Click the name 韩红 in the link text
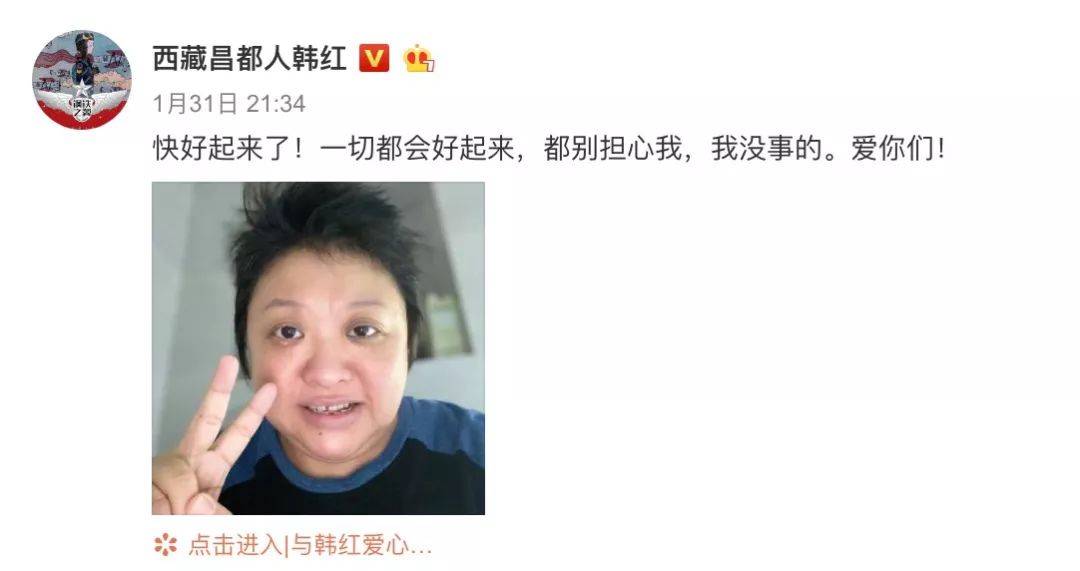Viewport: 1080px width, 571px height. coord(338,545)
